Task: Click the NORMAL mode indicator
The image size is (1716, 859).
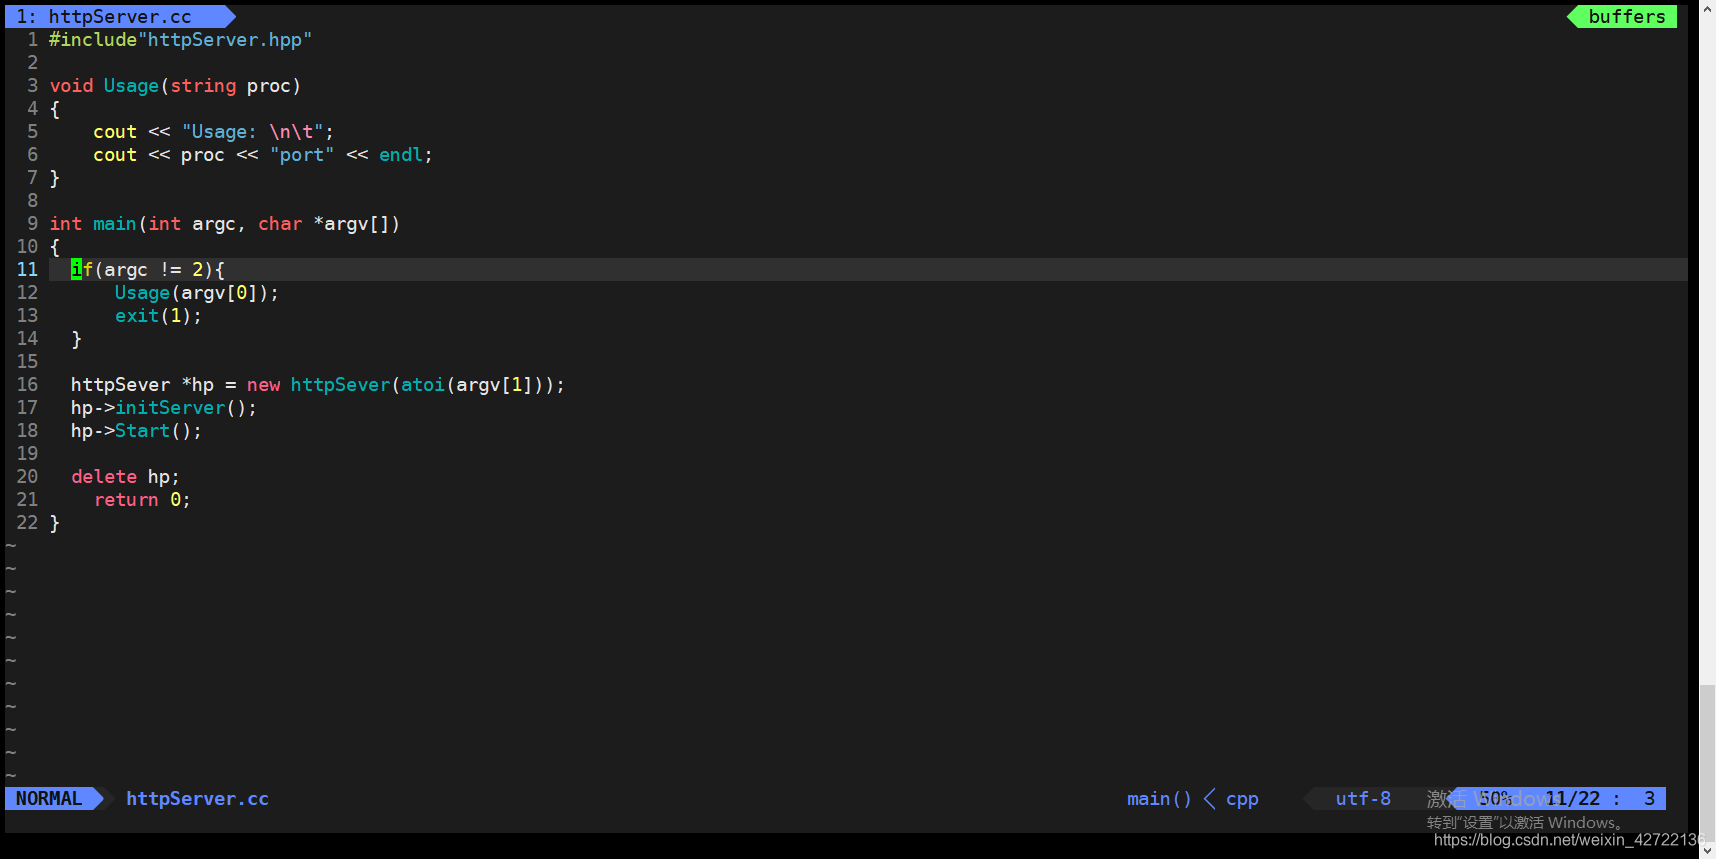Action: (x=49, y=798)
